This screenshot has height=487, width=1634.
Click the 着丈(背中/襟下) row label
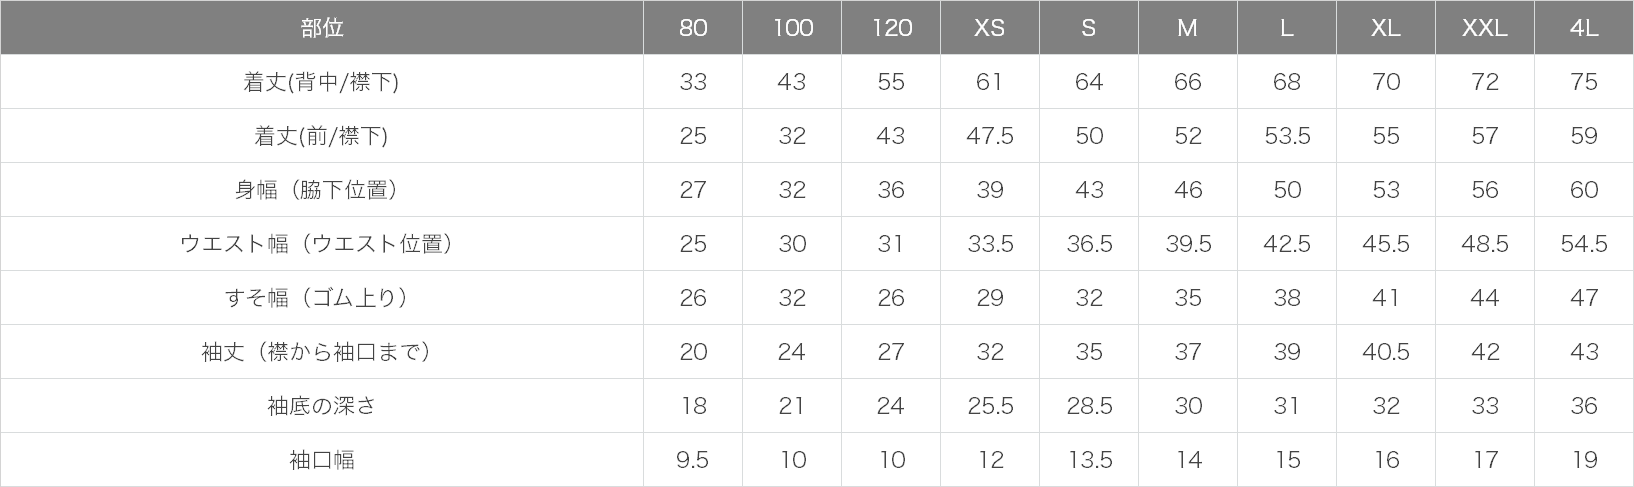321,82
